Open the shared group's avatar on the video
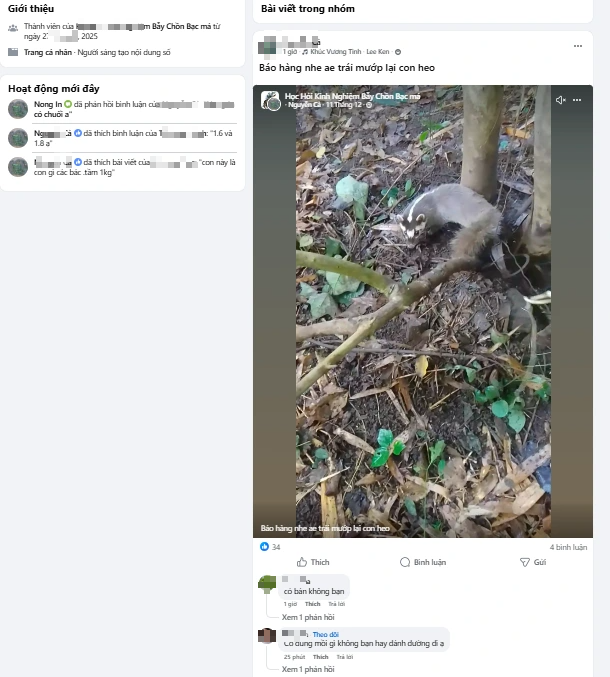Image resolution: width=610 pixels, height=677 pixels. pyautogui.click(x=270, y=100)
